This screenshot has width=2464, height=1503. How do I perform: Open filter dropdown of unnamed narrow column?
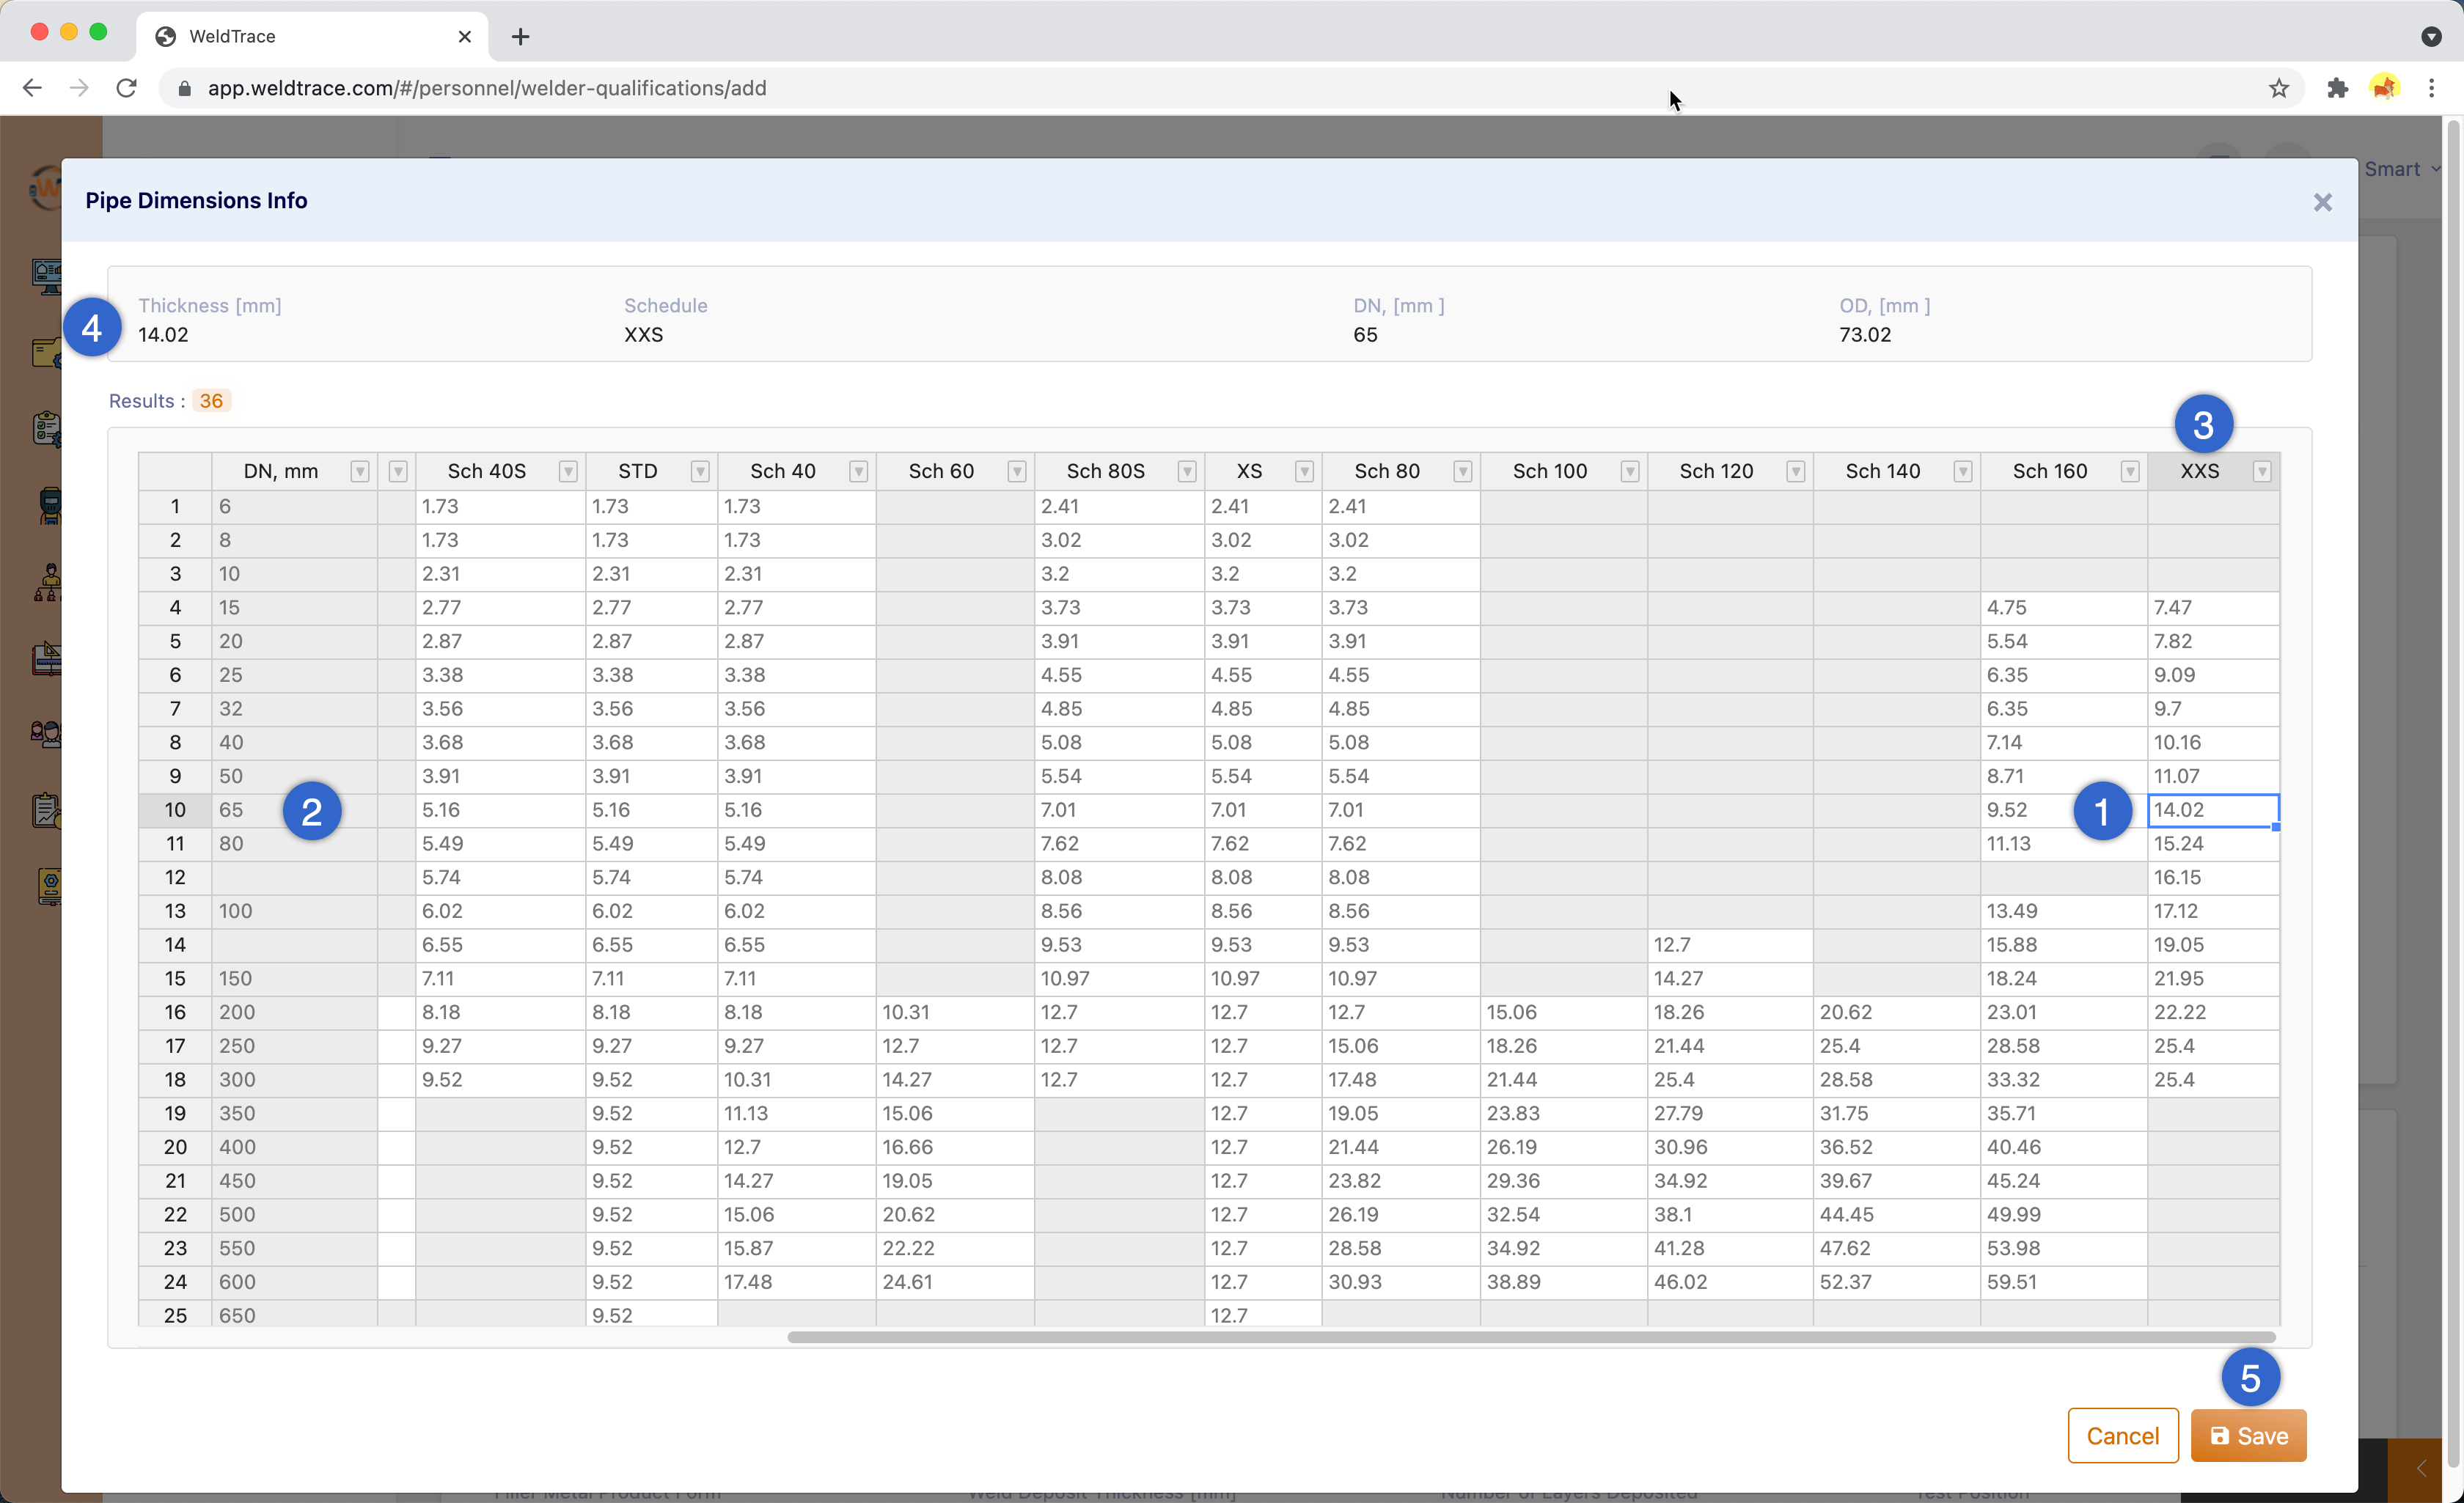[398, 472]
